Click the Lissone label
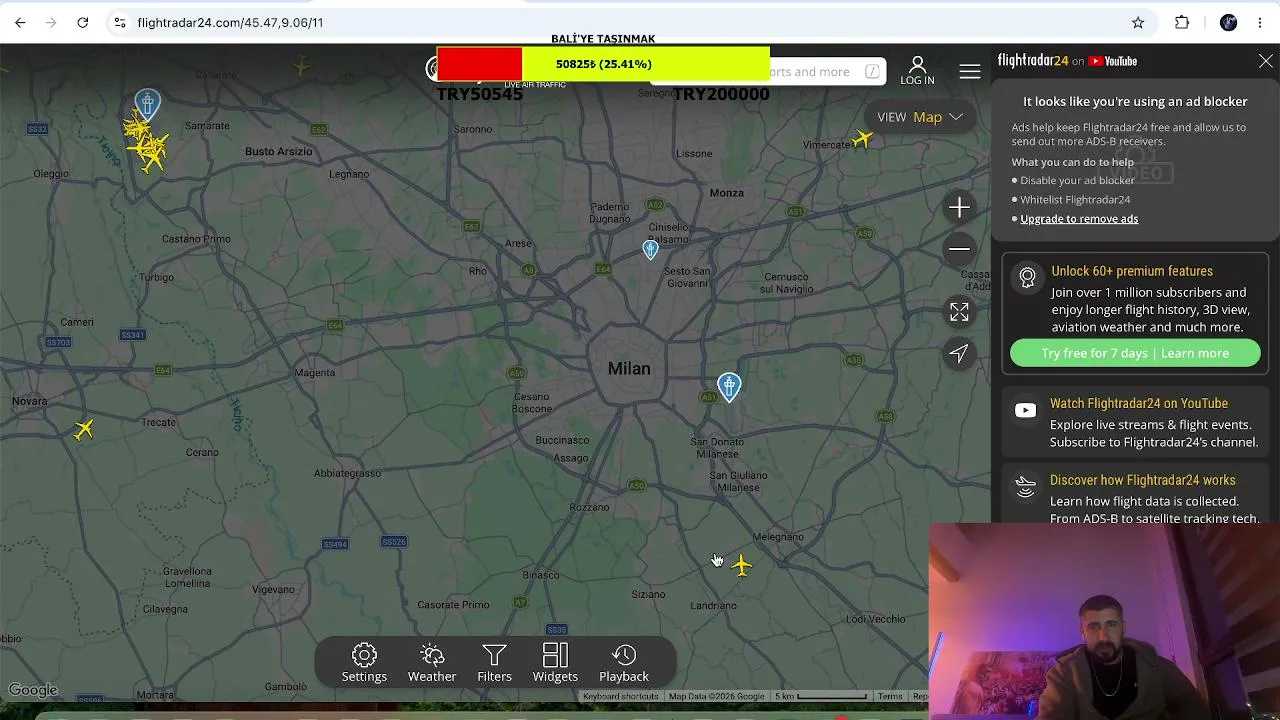Screen dimensions: 1280x720 694,154
